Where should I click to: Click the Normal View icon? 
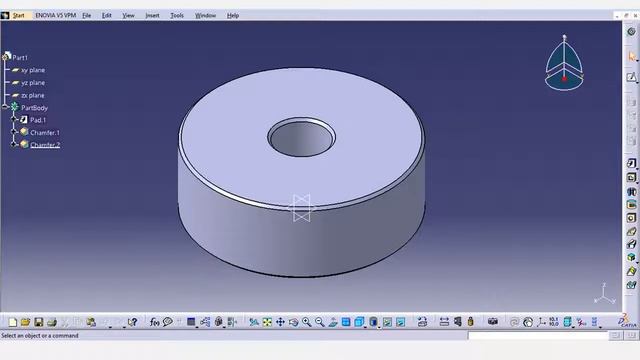pos(333,322)
